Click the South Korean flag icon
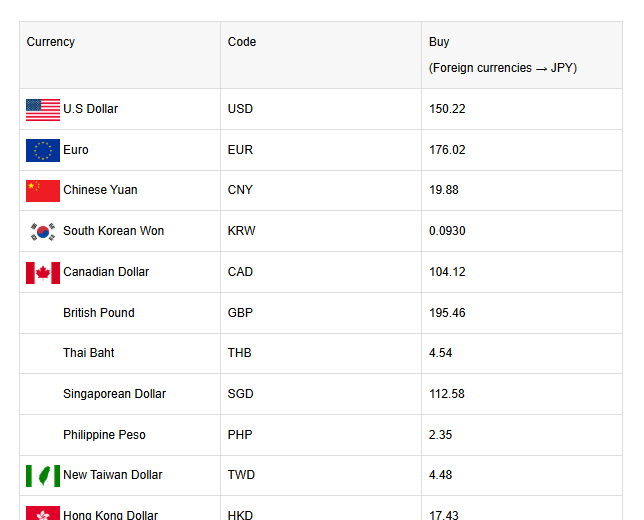644x520 pixels. (43, 231)
